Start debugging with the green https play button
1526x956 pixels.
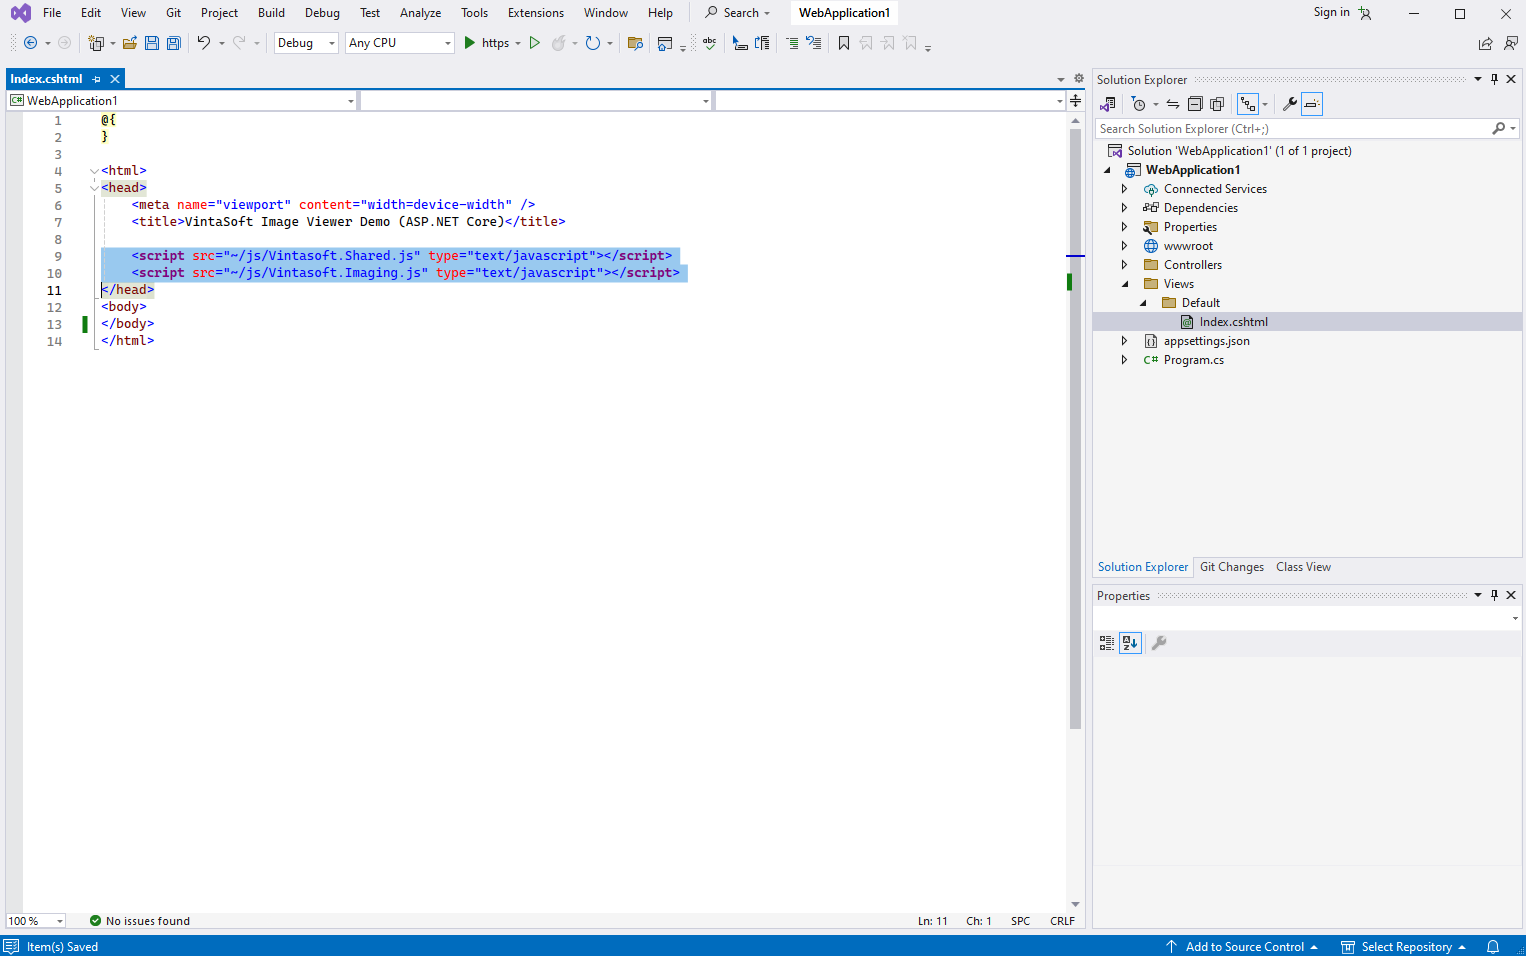[x=470, y=43]
